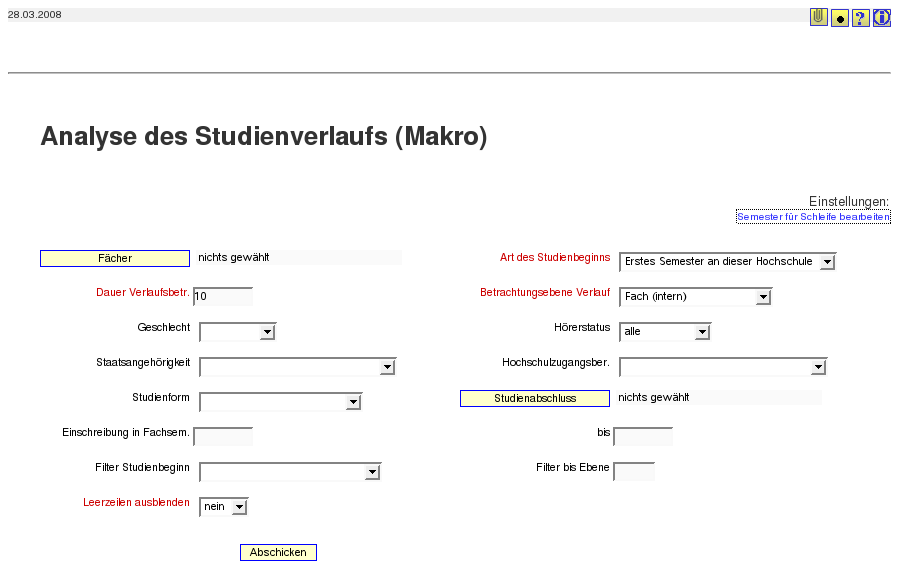Viewport: 899px width, 569px height.
Task: Click the Studienabschluss button
Action: (535, 399)
